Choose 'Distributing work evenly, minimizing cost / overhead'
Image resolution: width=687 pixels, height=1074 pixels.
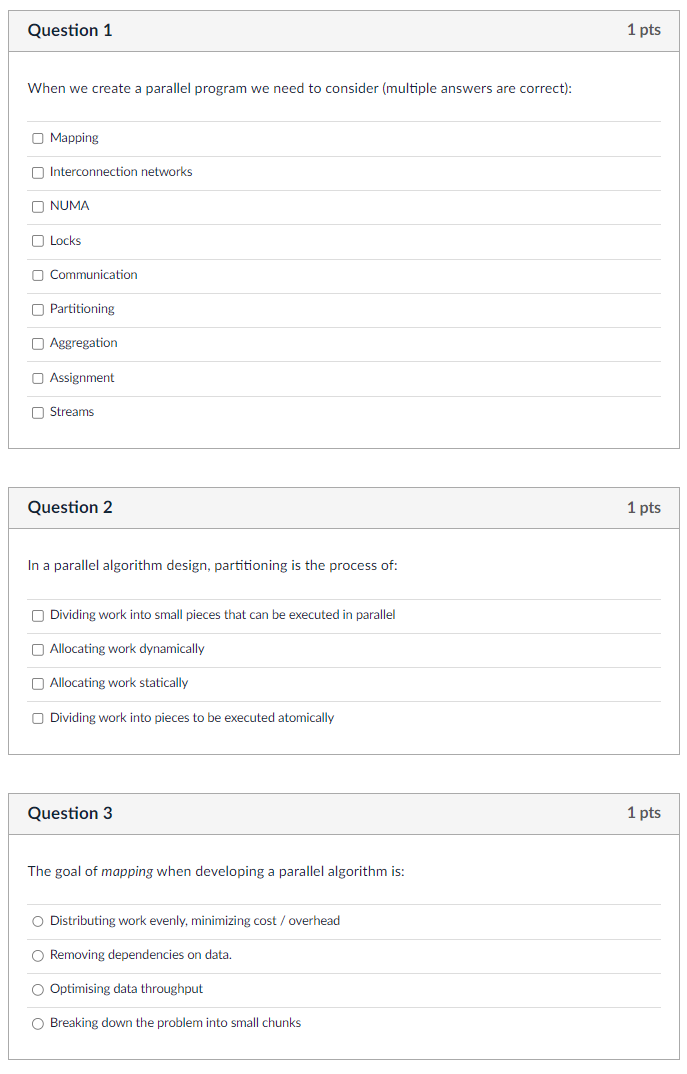tap(37, 921)
